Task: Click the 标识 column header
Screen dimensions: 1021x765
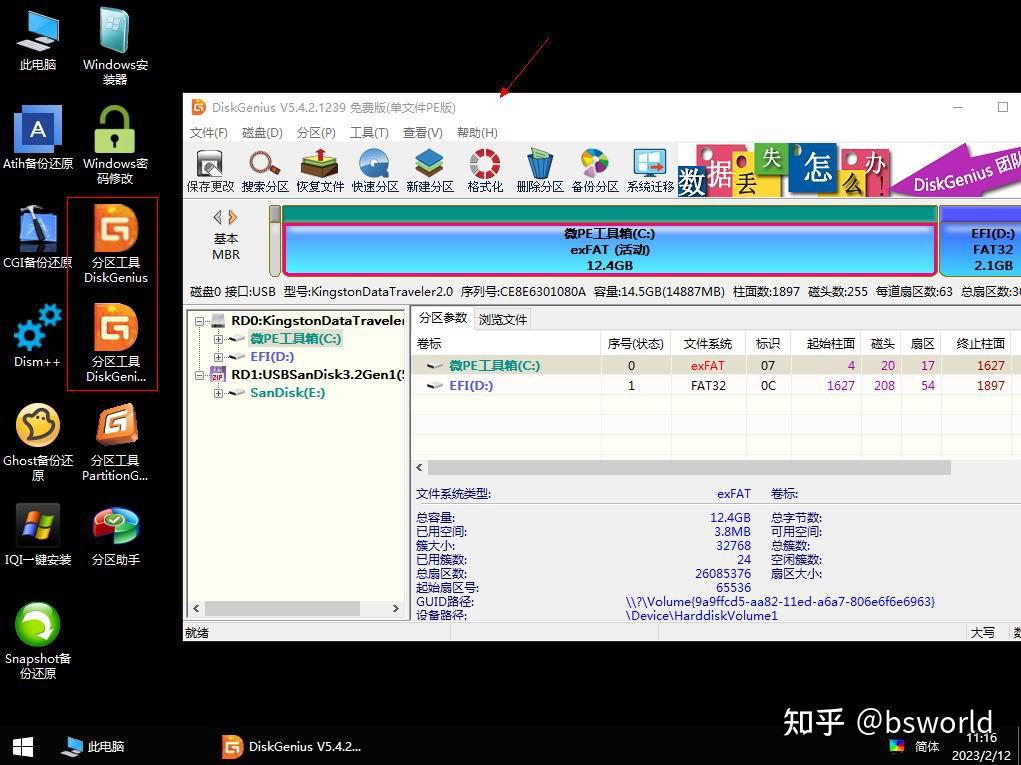Action: click(768, 343)
